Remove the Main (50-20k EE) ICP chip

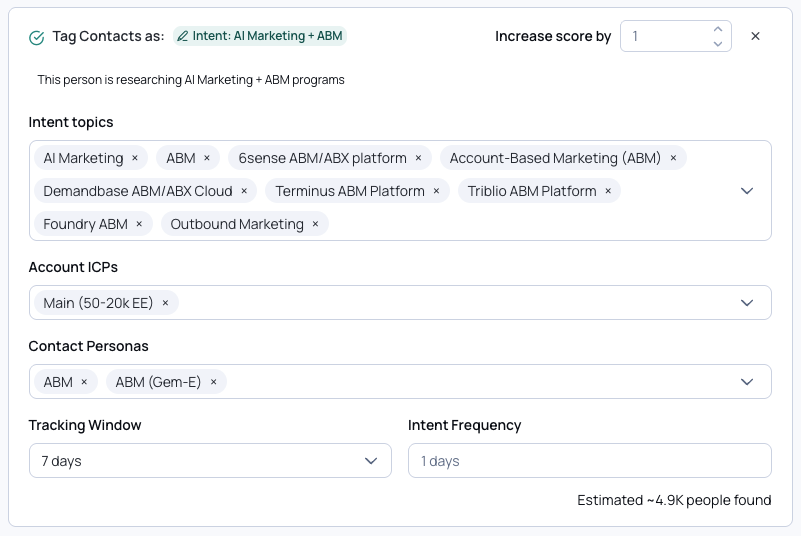coord(165,303)
